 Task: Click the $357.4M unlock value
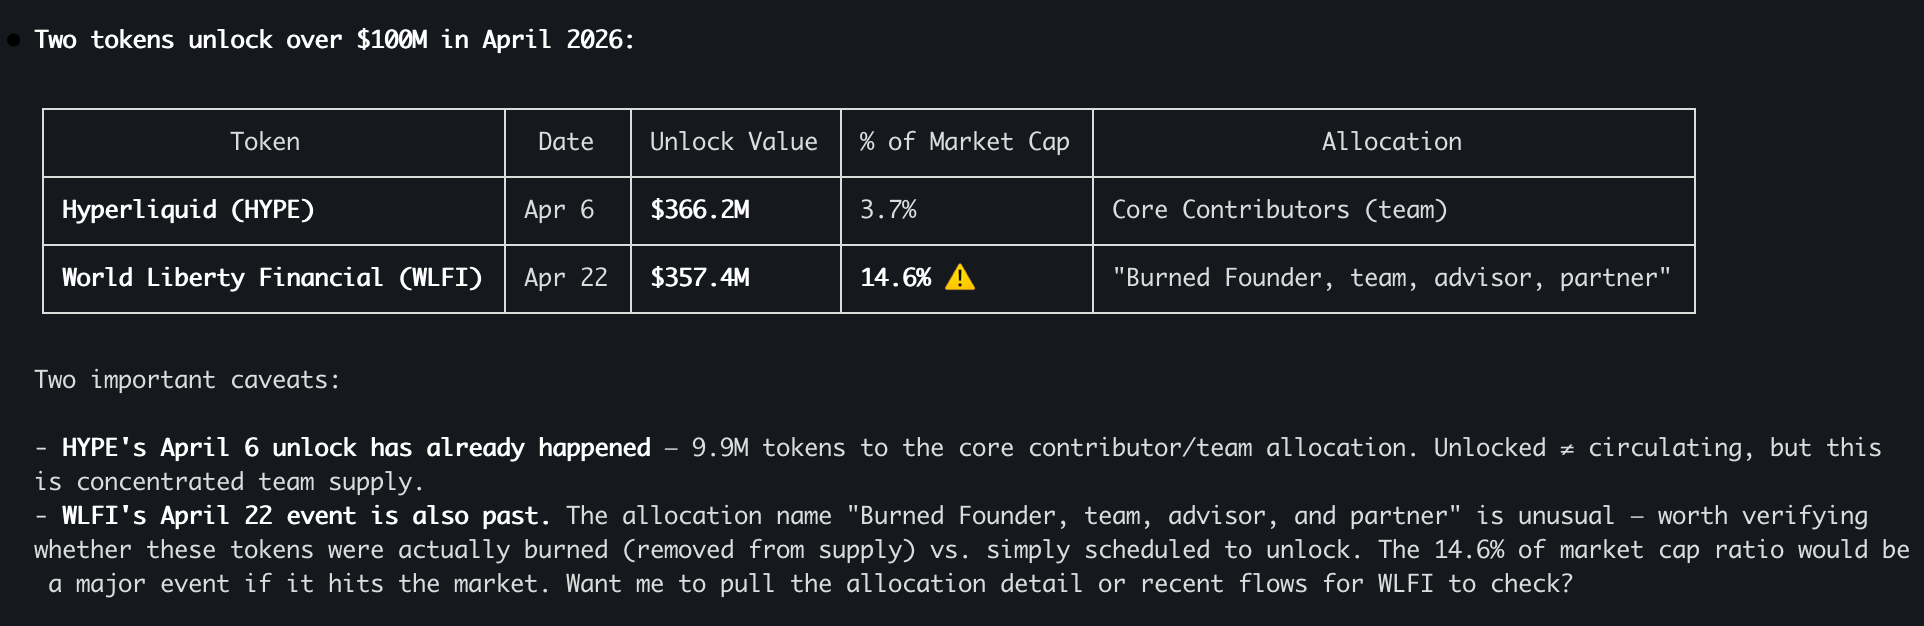[x=700, y=278]
